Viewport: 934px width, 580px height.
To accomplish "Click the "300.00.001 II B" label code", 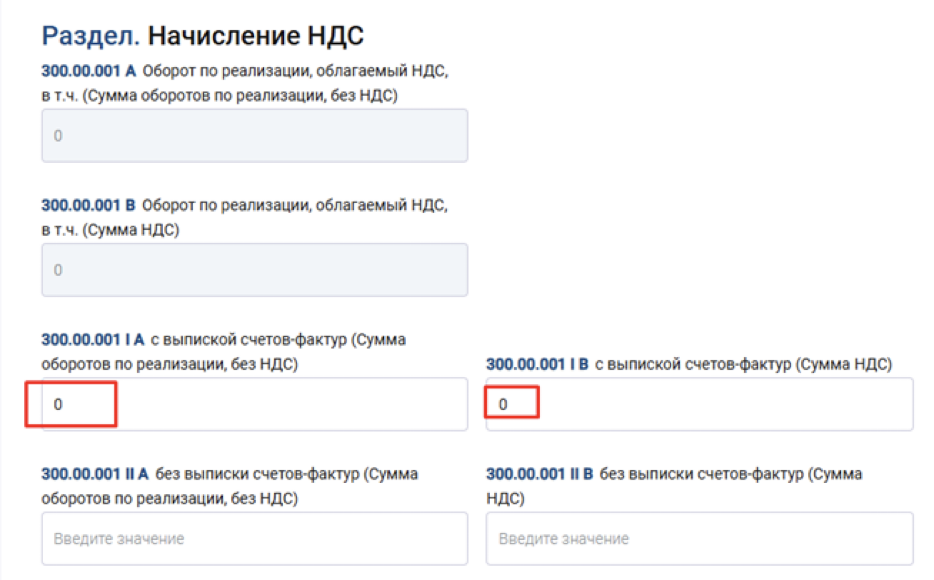I will click(x=540, y=474).
